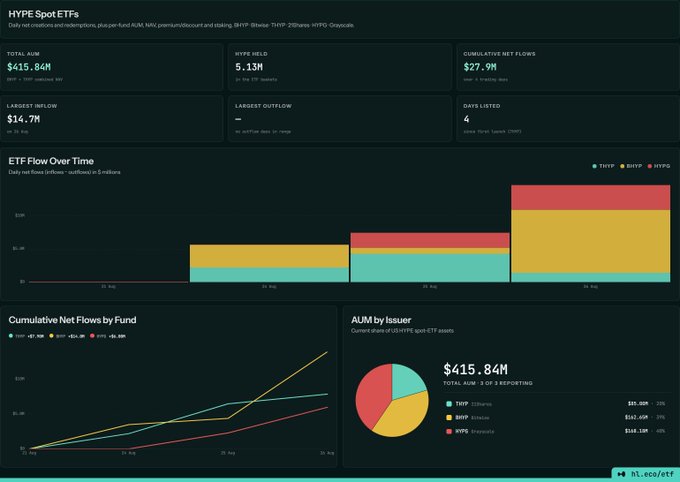Click the large $415.84M beside the pie chart
The image size is (680, 482).
(x=475, y=369)
